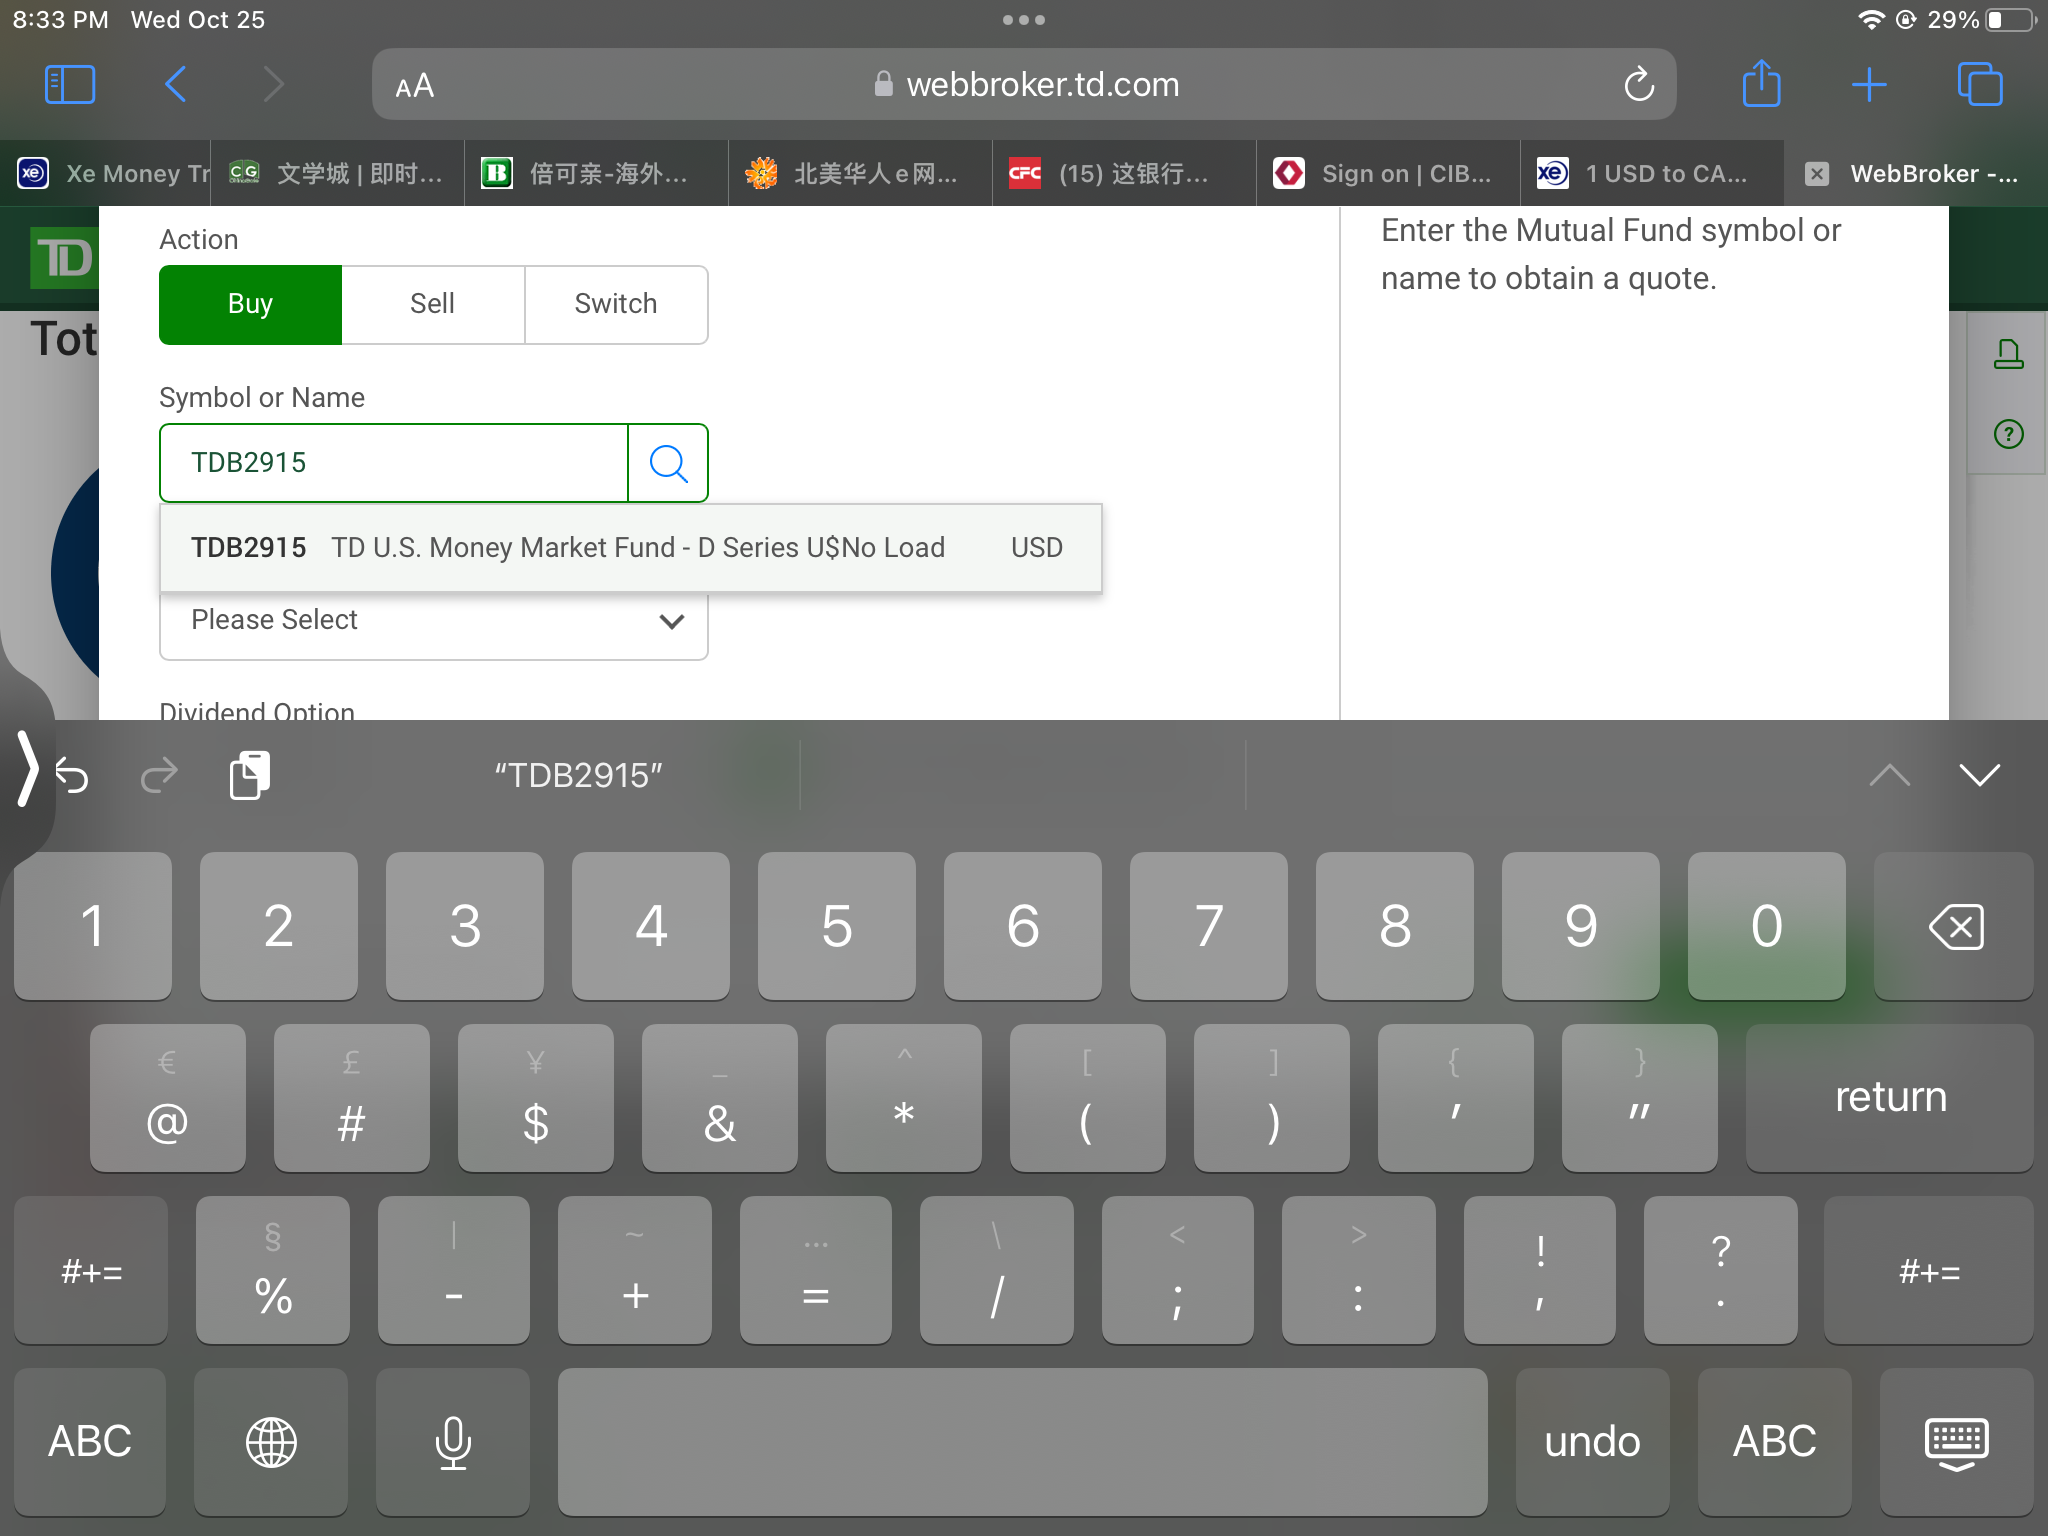Image resolution: width=2048 pixels, height=1536 pixels.
Task: Tap the space bar
Action: point(1022,1442)
